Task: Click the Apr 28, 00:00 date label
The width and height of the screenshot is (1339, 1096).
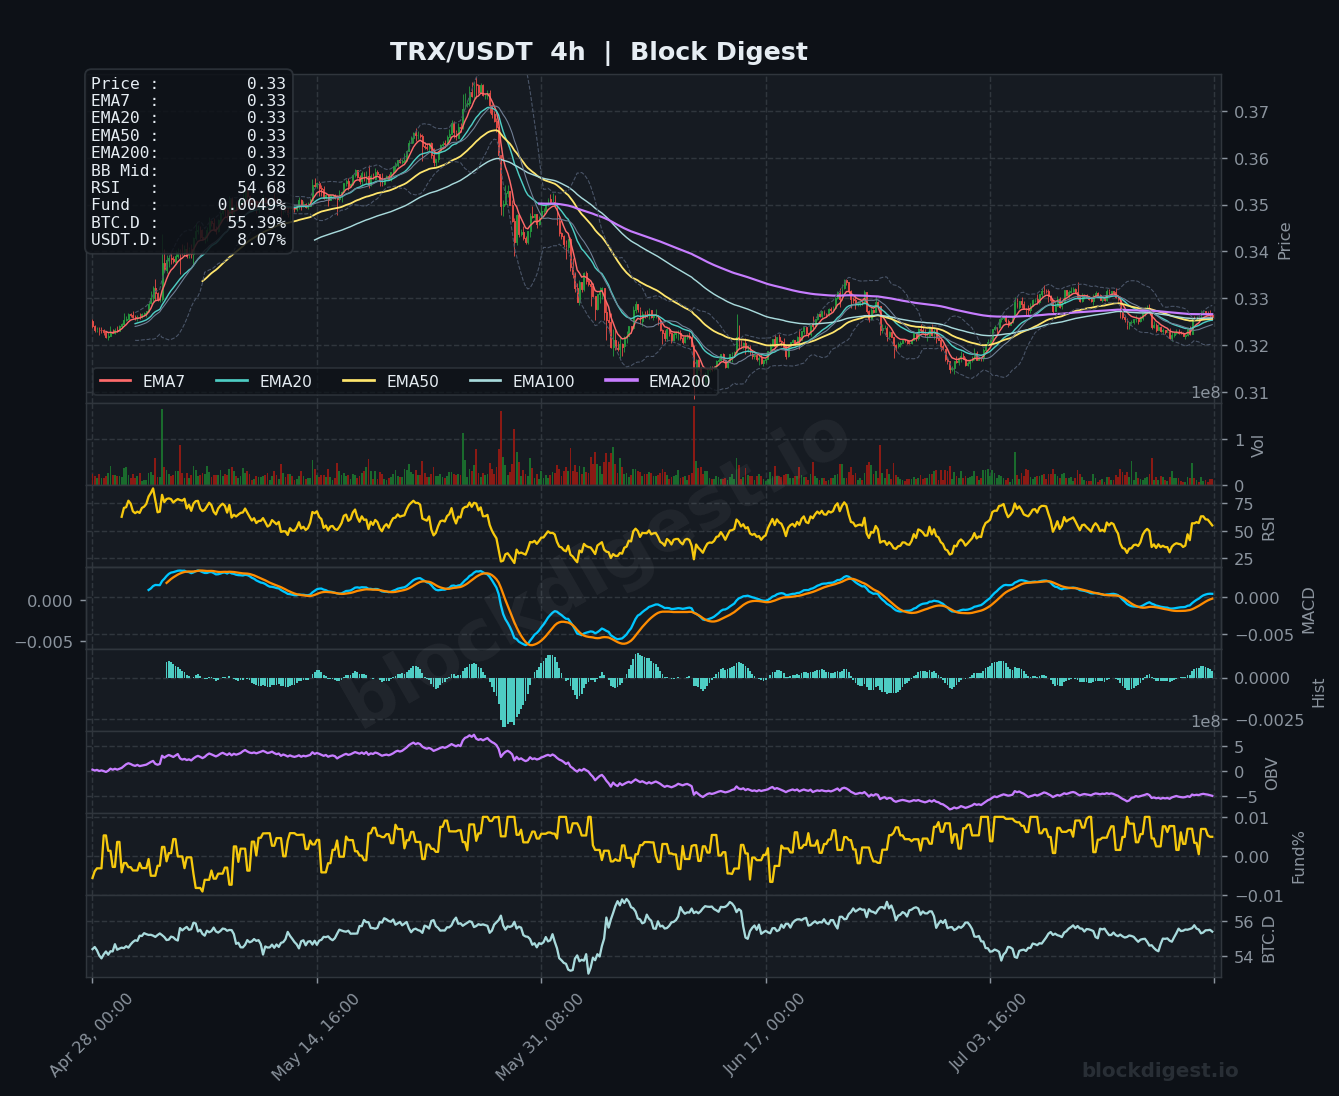Action: [x=91, y=1036]
